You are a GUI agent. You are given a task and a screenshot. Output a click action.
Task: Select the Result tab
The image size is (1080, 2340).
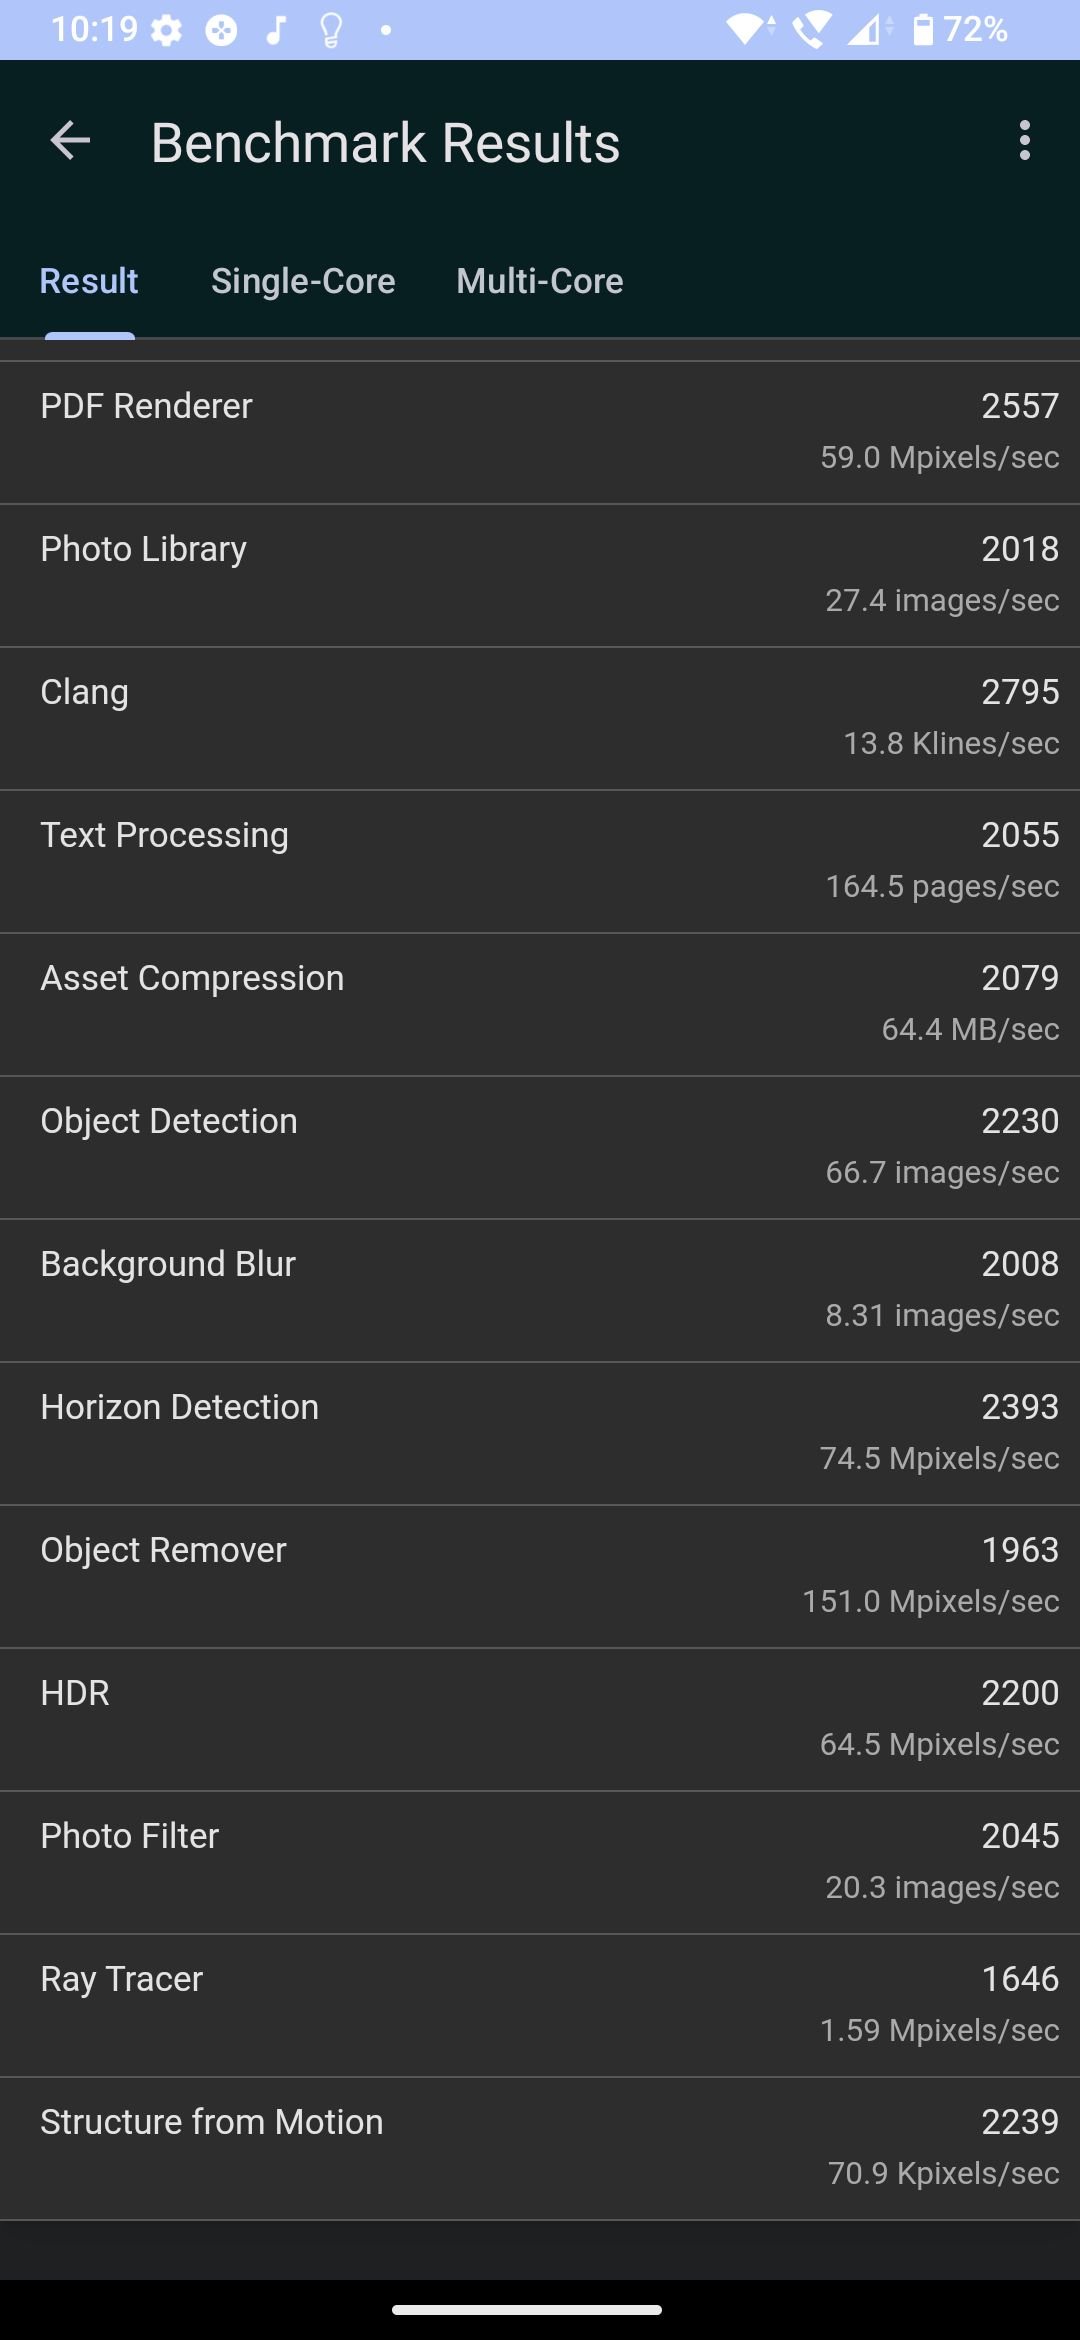(x=89, y=281)
